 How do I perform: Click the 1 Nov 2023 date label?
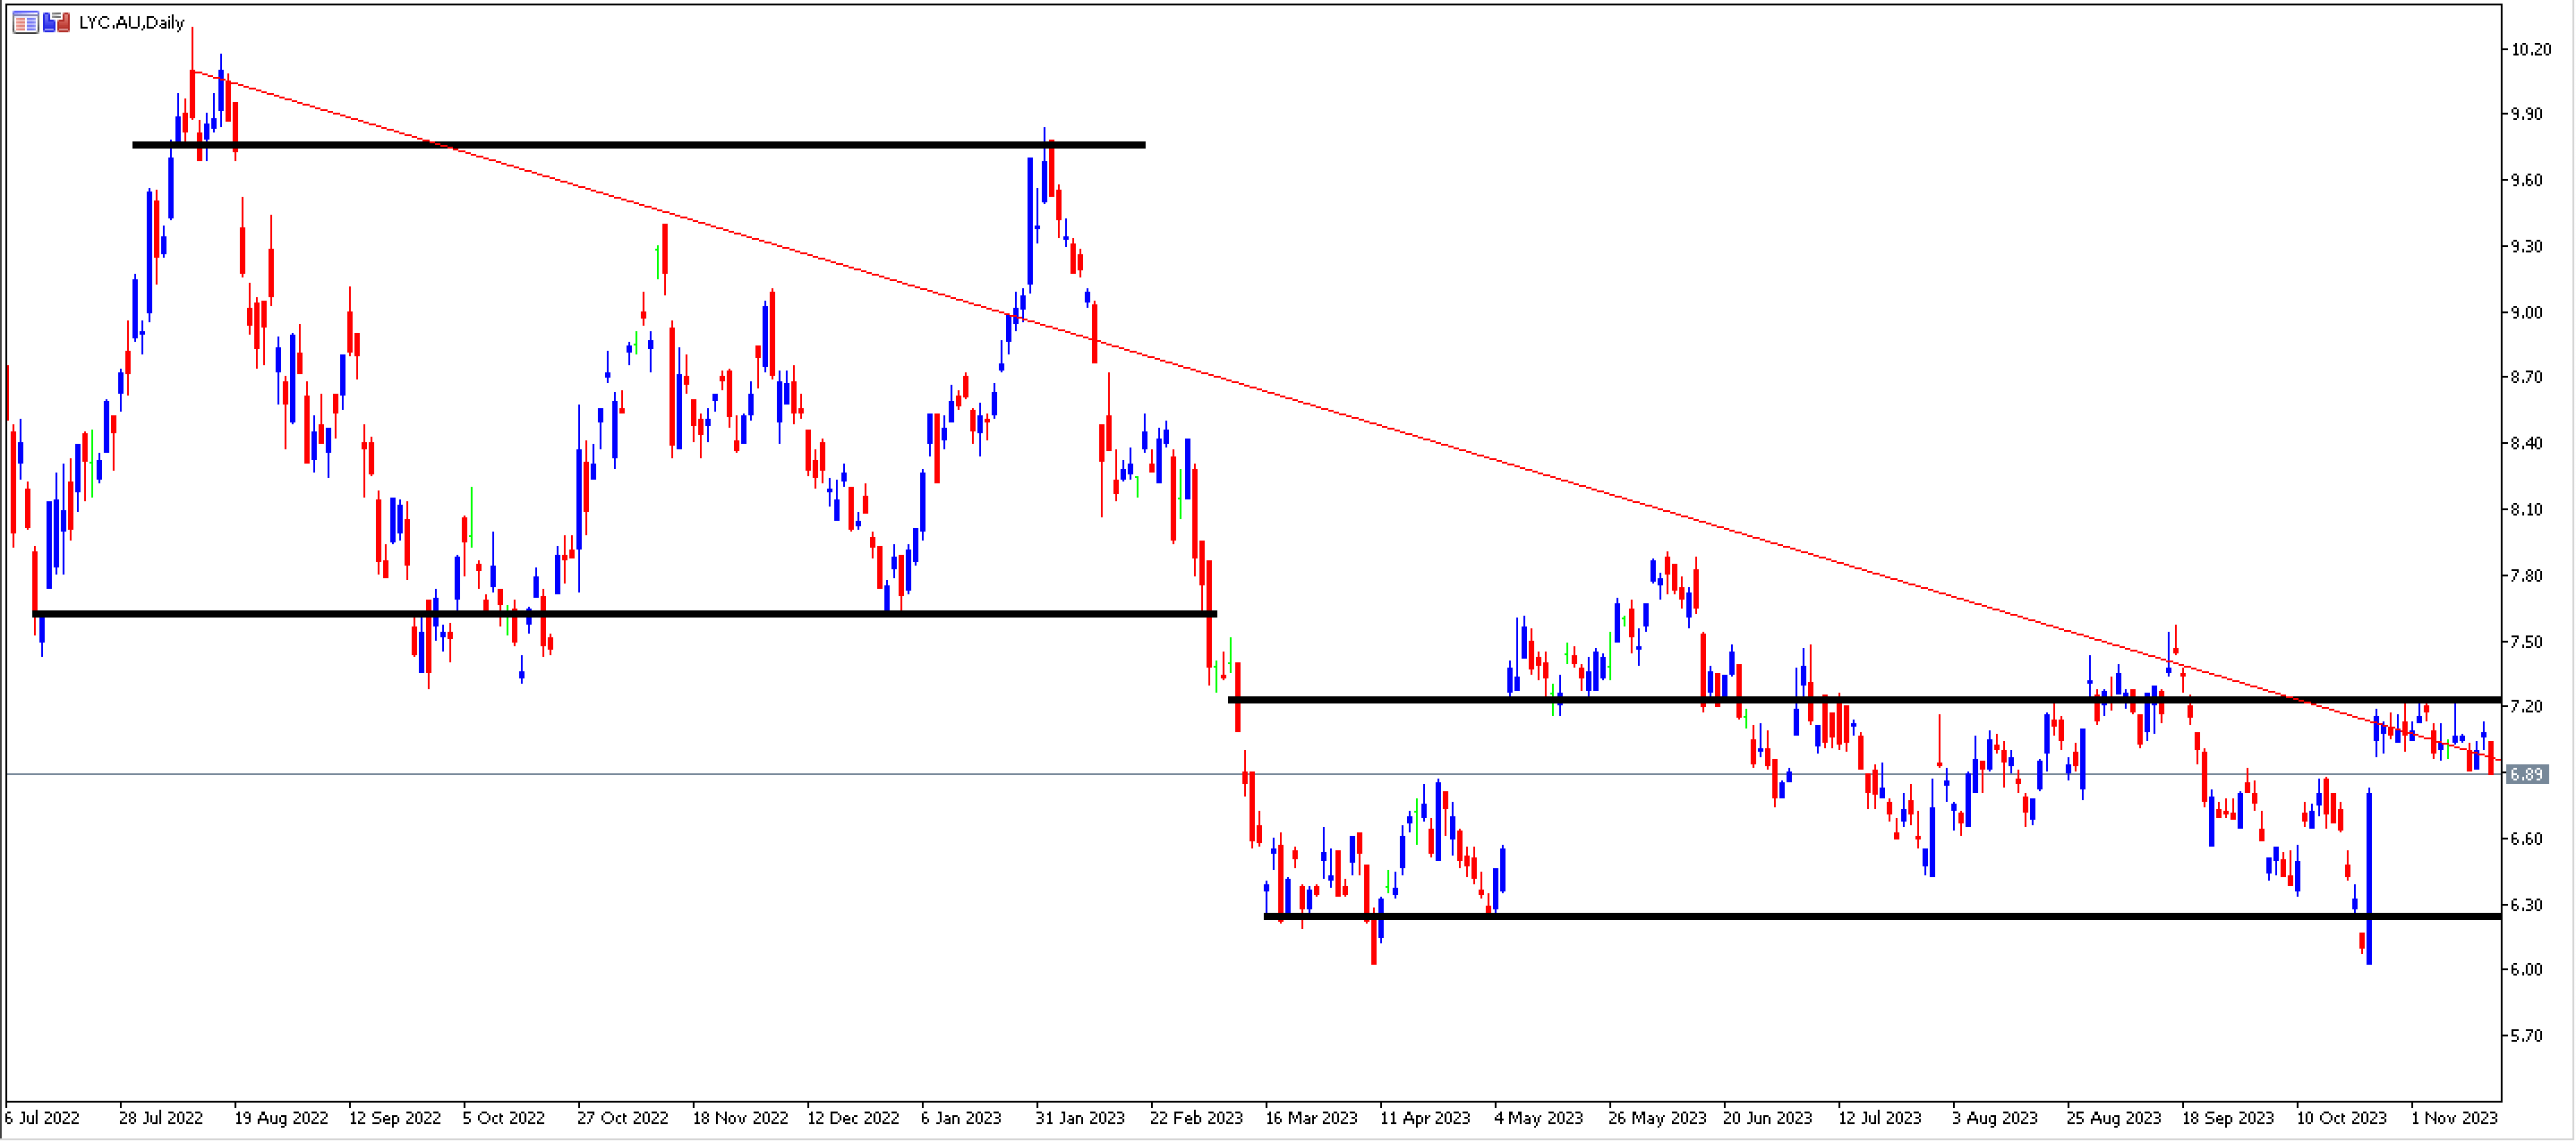[x=2454, y=1118]
